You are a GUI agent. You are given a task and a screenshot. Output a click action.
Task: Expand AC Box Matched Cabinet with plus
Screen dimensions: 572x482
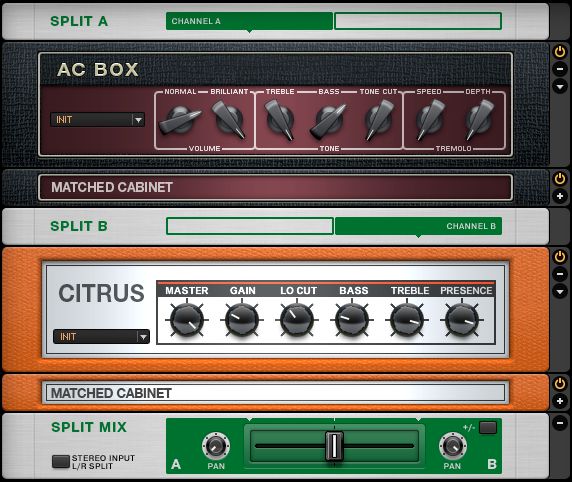click(x=560, y=196)
